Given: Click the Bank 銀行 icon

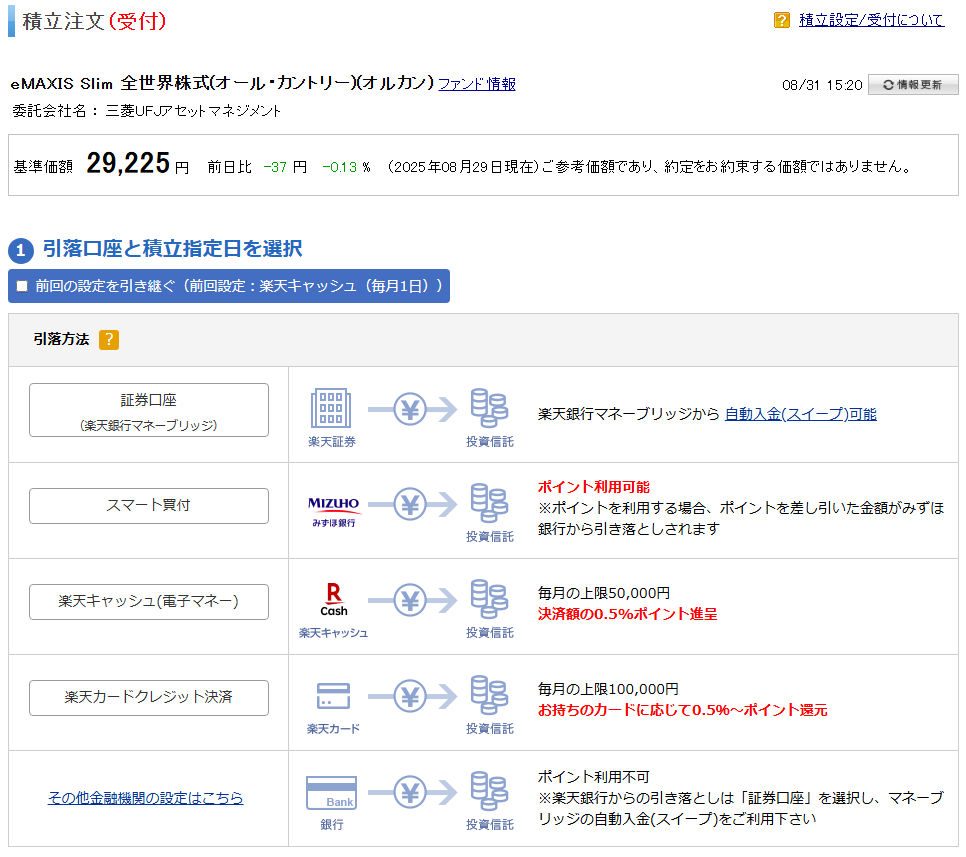Looking at the screenshot, I should pos(331,794).
